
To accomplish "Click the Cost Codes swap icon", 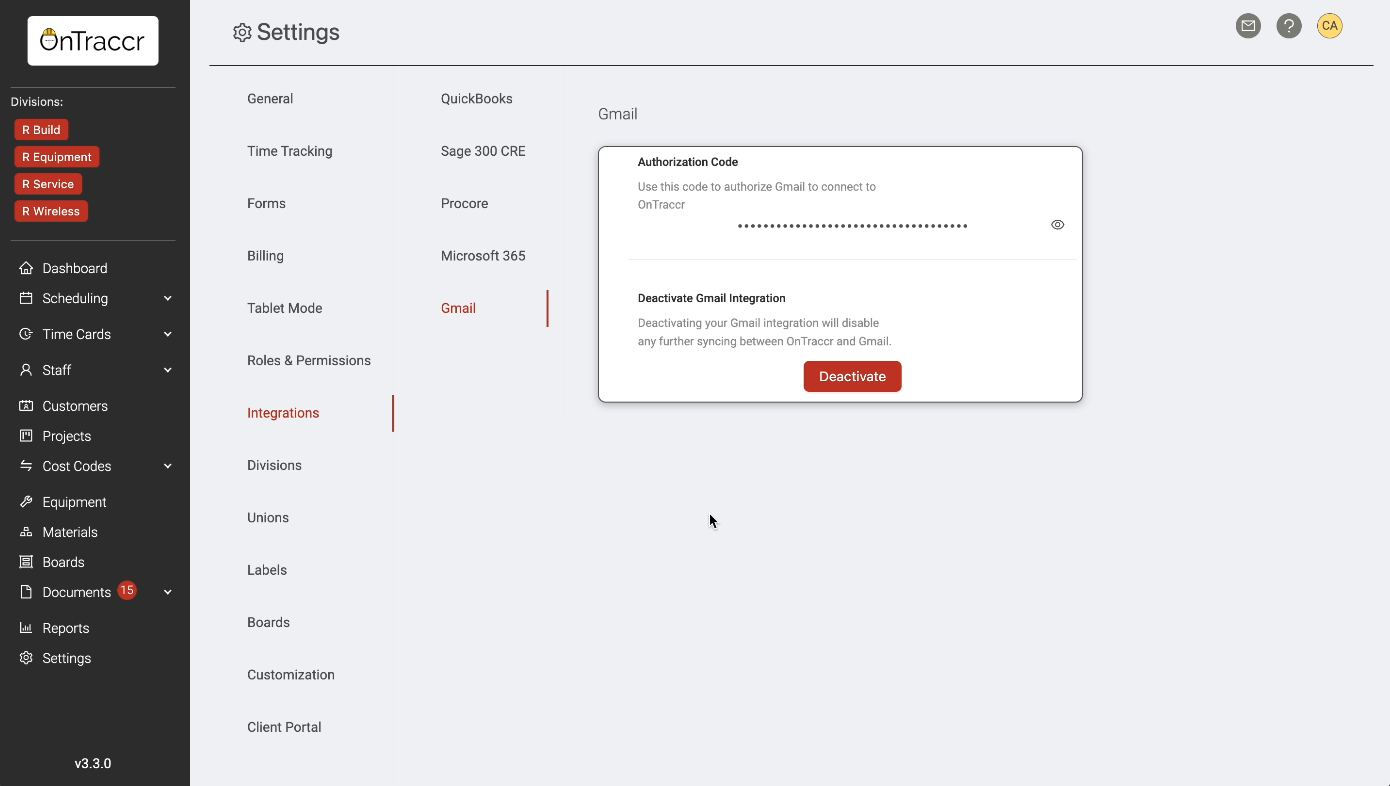I will point(27,466).
